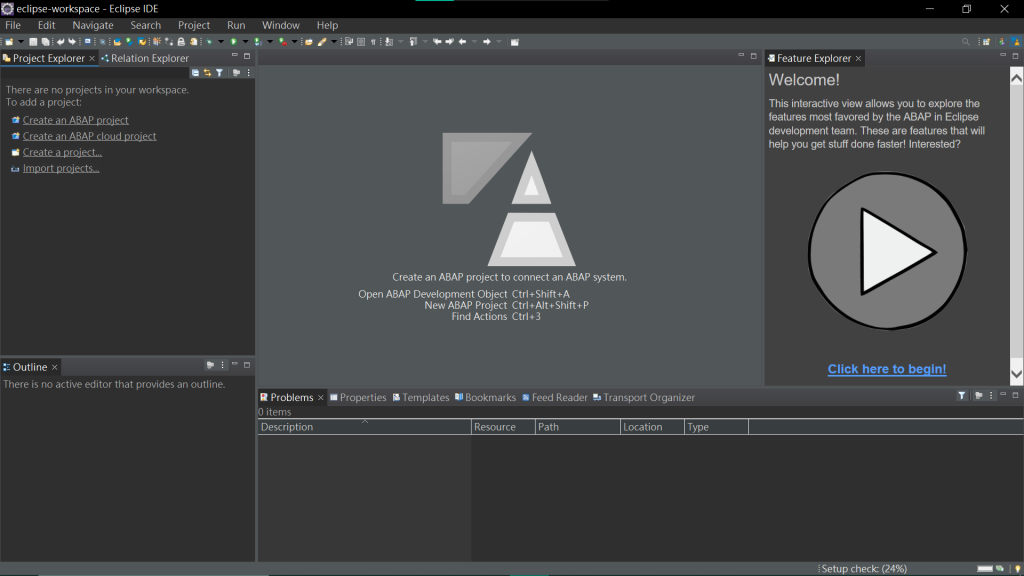Click the large play button in Feature Explorer
Viewport: 1024px width, 576px height.
pos(887,251)
